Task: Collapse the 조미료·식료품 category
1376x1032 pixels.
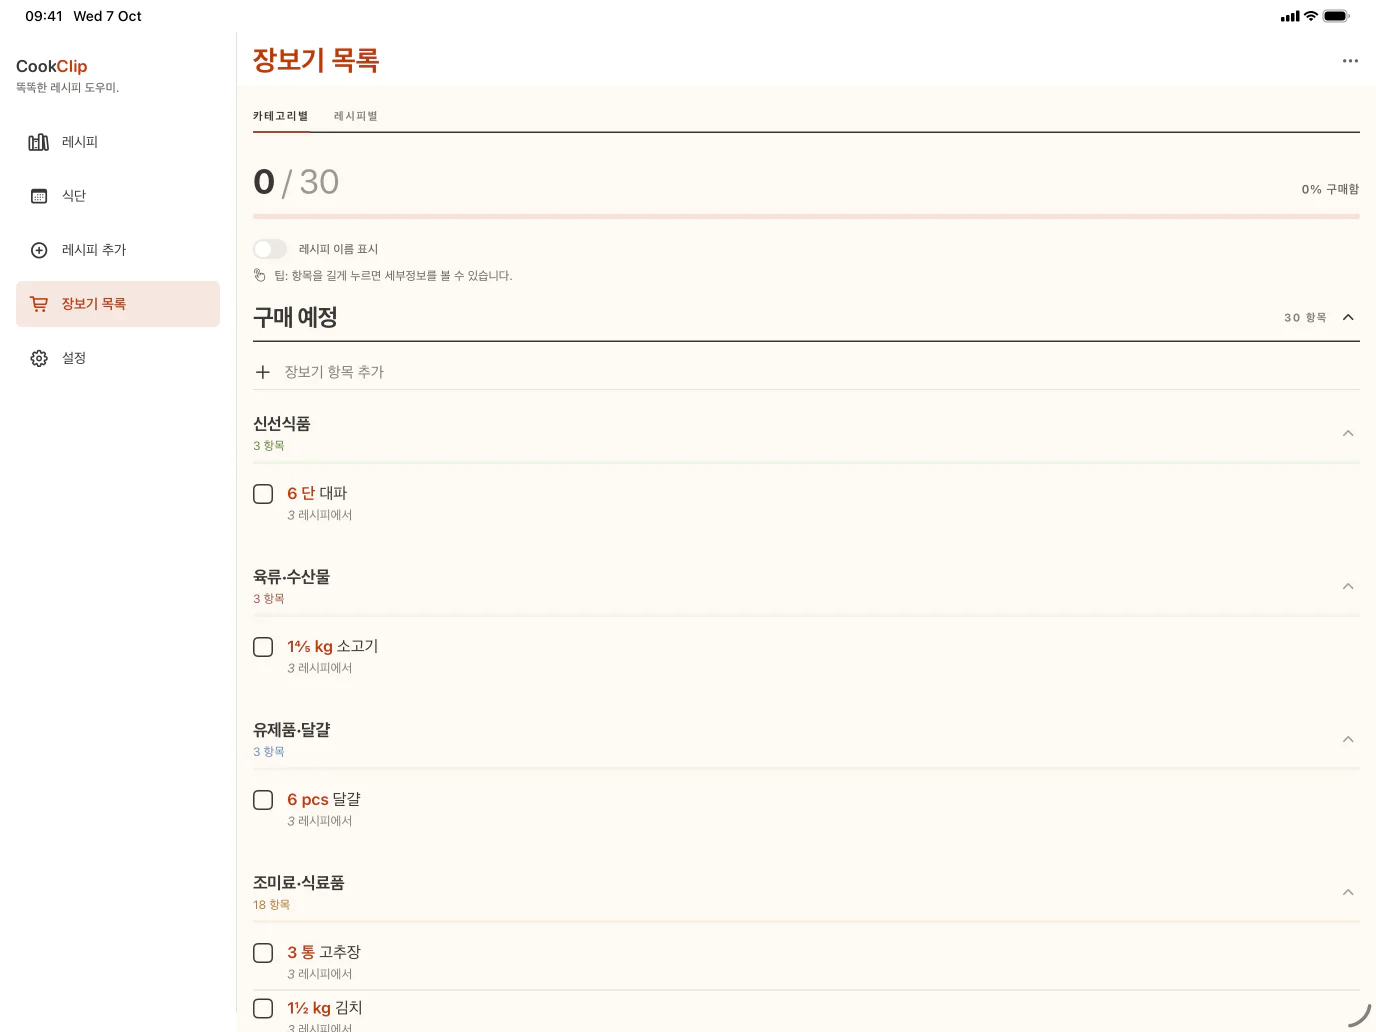Action: 1348,892
